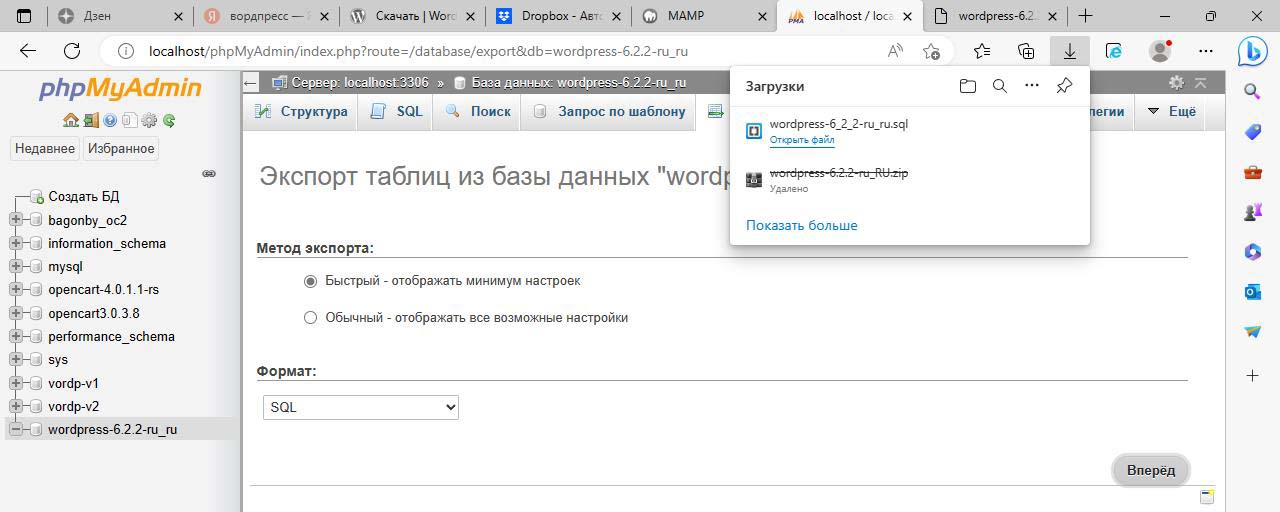Click the green reload navigation panel icon

click(x=169, y=120)
